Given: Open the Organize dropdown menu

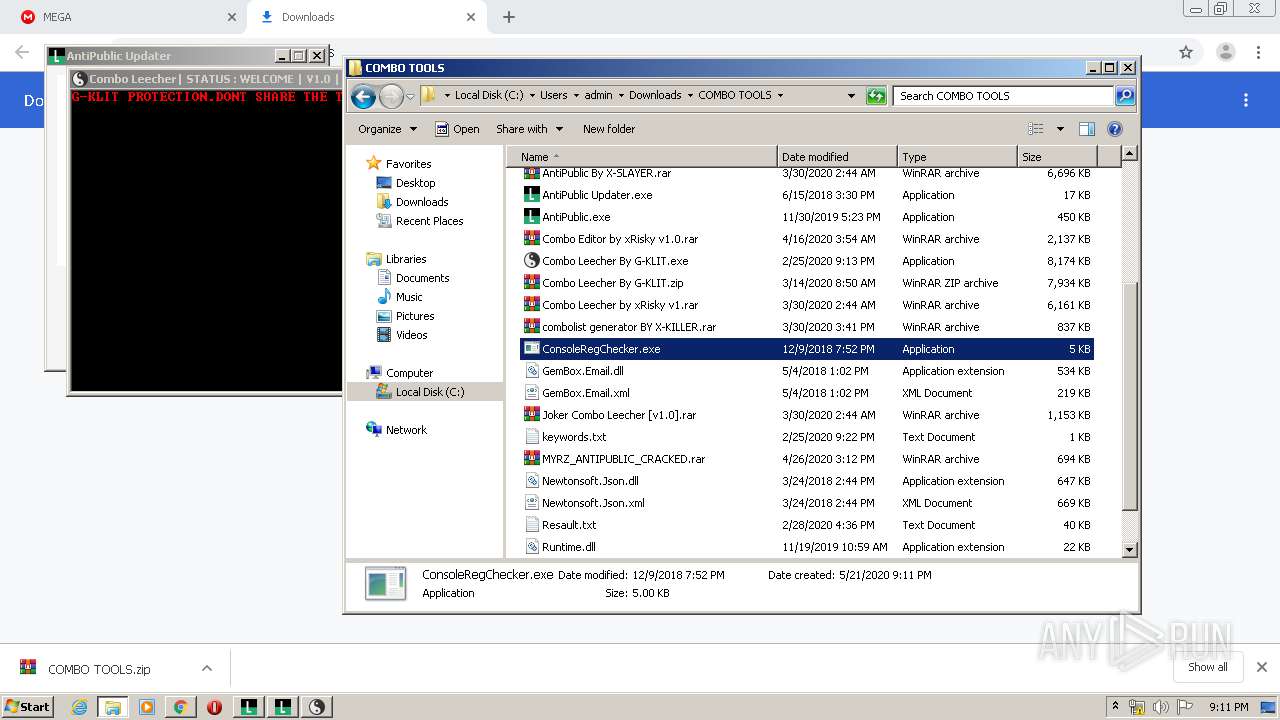Looking at the screenshot, I should pos(387,129).
